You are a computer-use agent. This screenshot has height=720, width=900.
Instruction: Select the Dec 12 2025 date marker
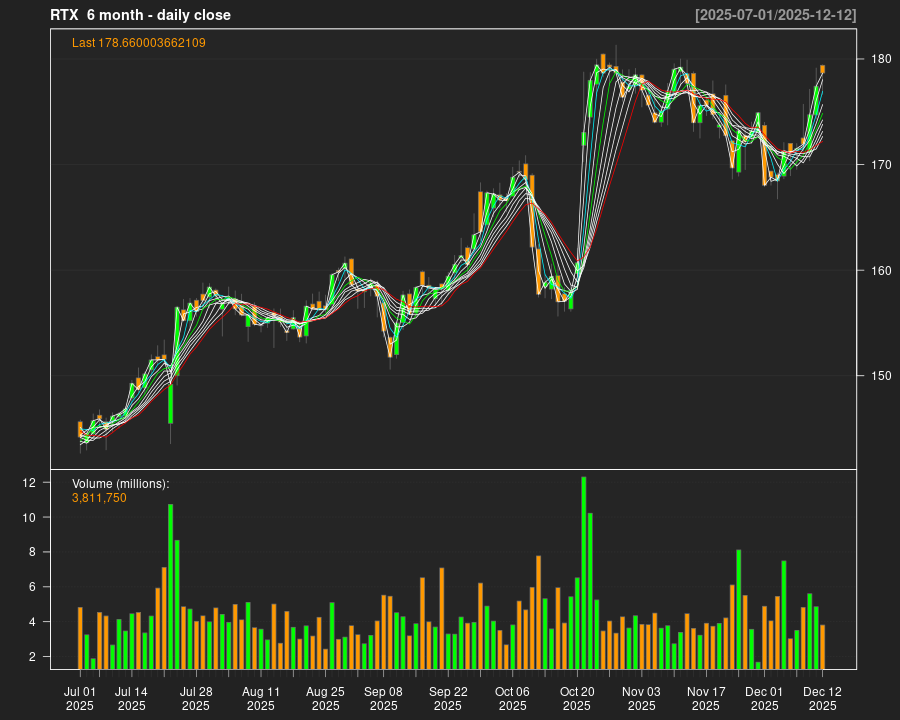(822, 698)
